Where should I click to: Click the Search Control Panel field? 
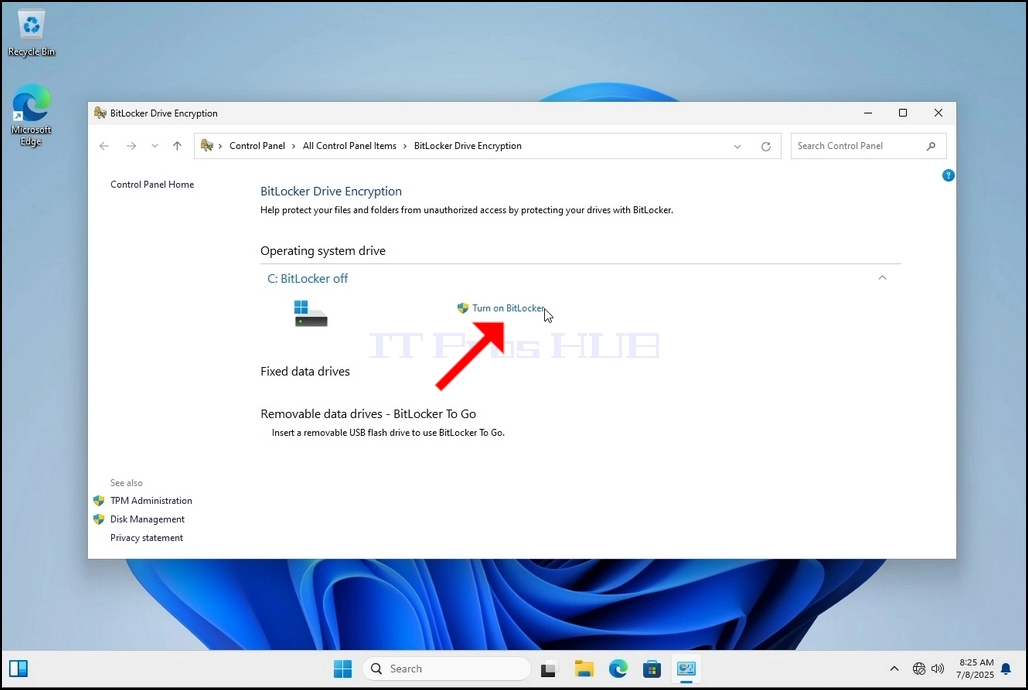coord(868,146)
